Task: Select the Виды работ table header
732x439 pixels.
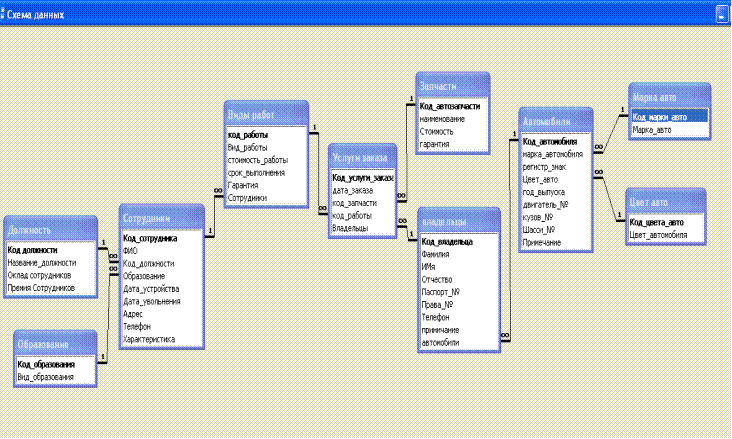Action: [x=265, y=115]
